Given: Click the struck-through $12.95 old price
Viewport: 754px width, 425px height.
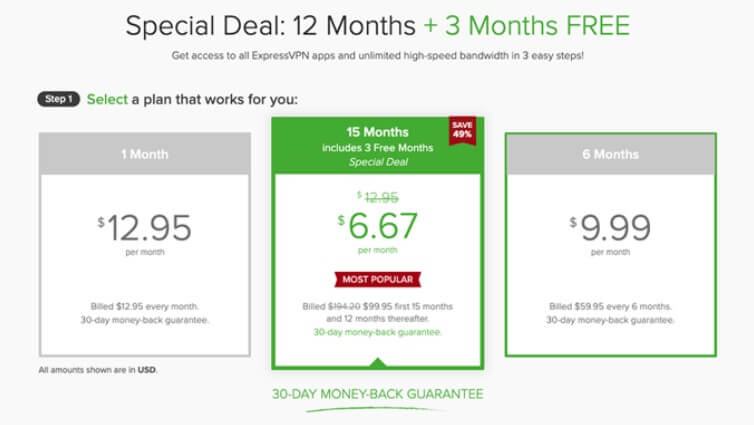Looking at the screenshot, I should click(377, 197).
